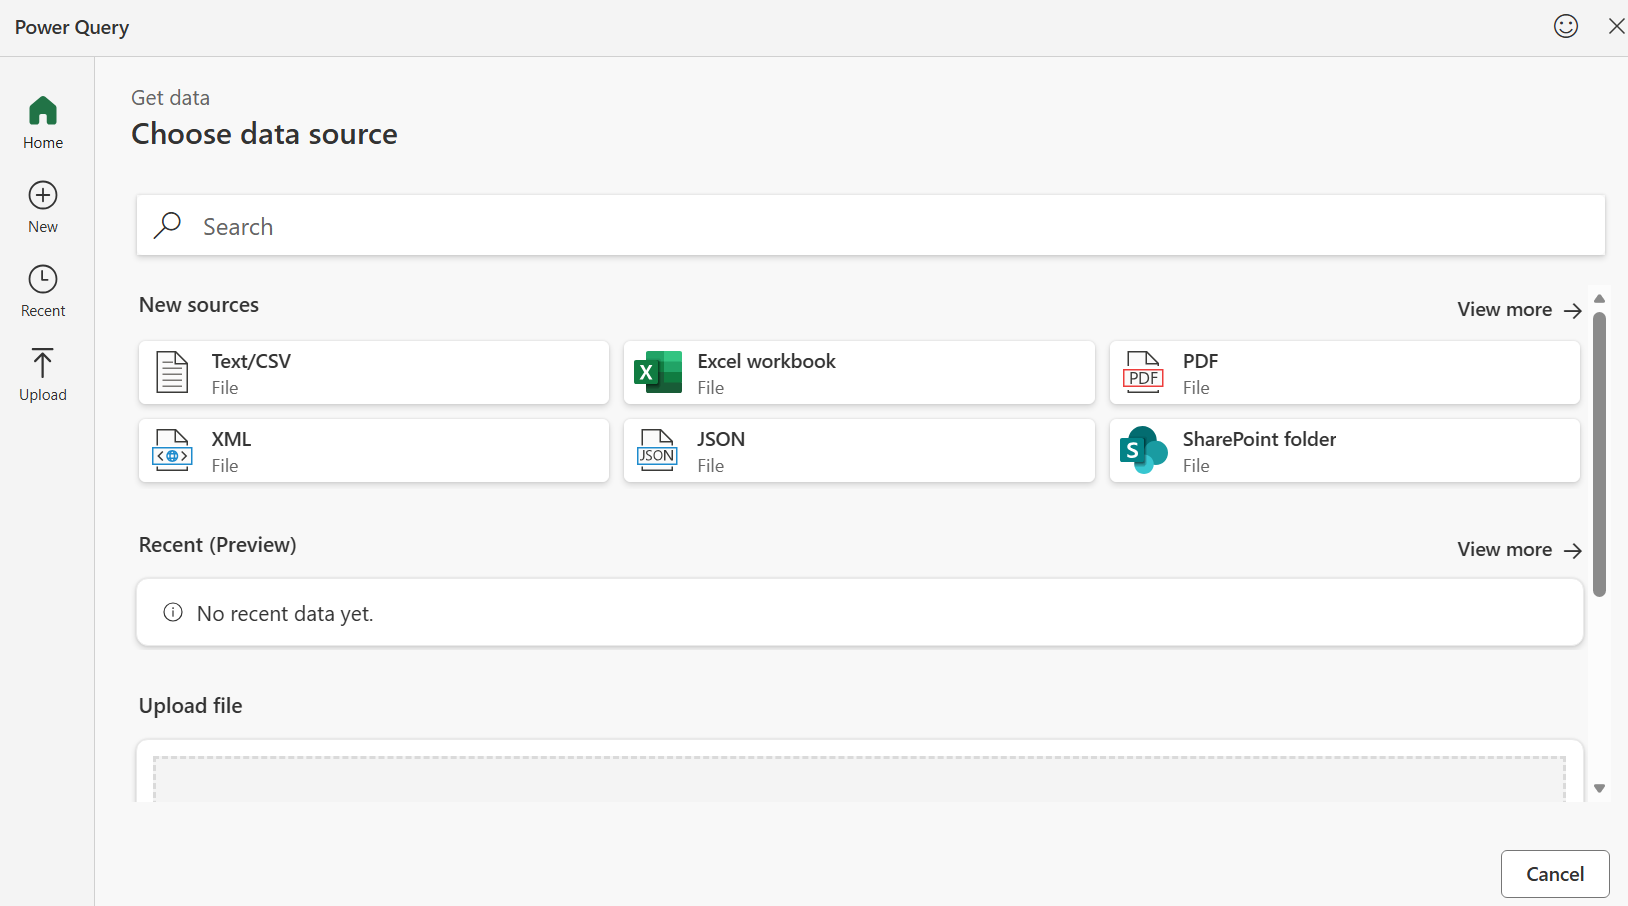Viewport: 1628px width, 906px height.
Task: Click the 'New sources' section heading
Action: click(199, 305)
